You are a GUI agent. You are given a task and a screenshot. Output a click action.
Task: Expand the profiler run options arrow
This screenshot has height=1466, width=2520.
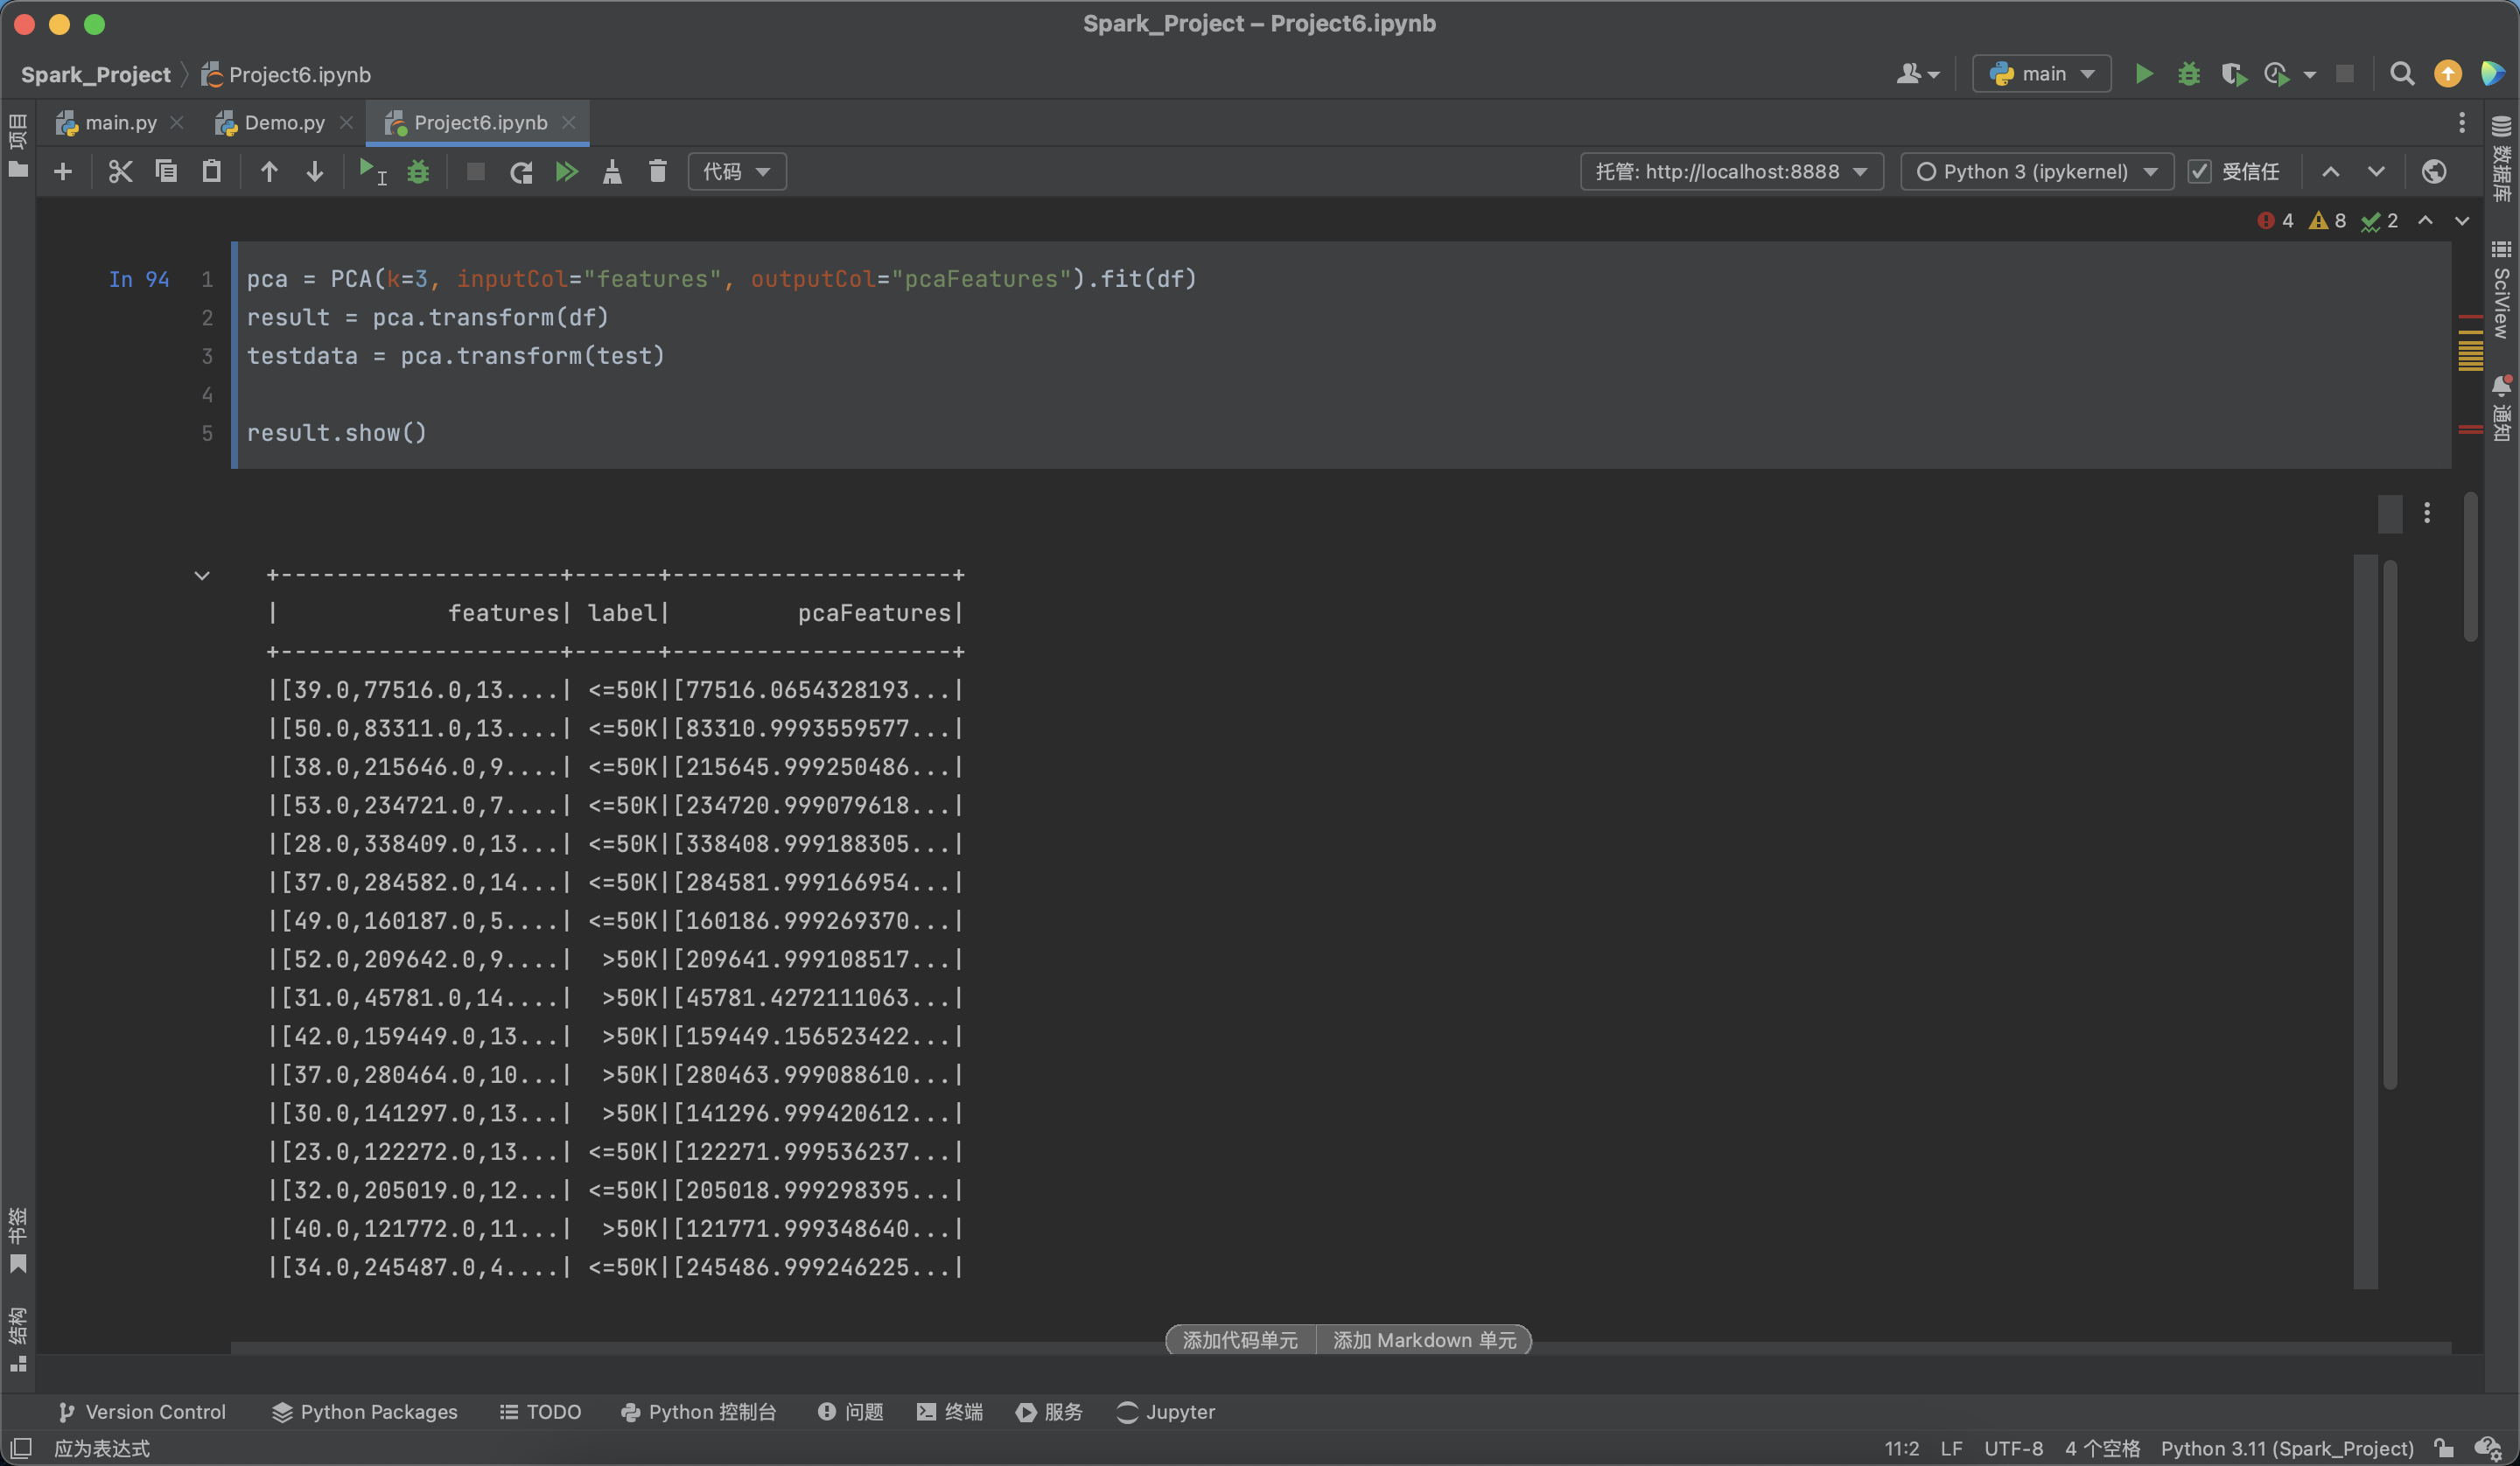coord(2309,75)
